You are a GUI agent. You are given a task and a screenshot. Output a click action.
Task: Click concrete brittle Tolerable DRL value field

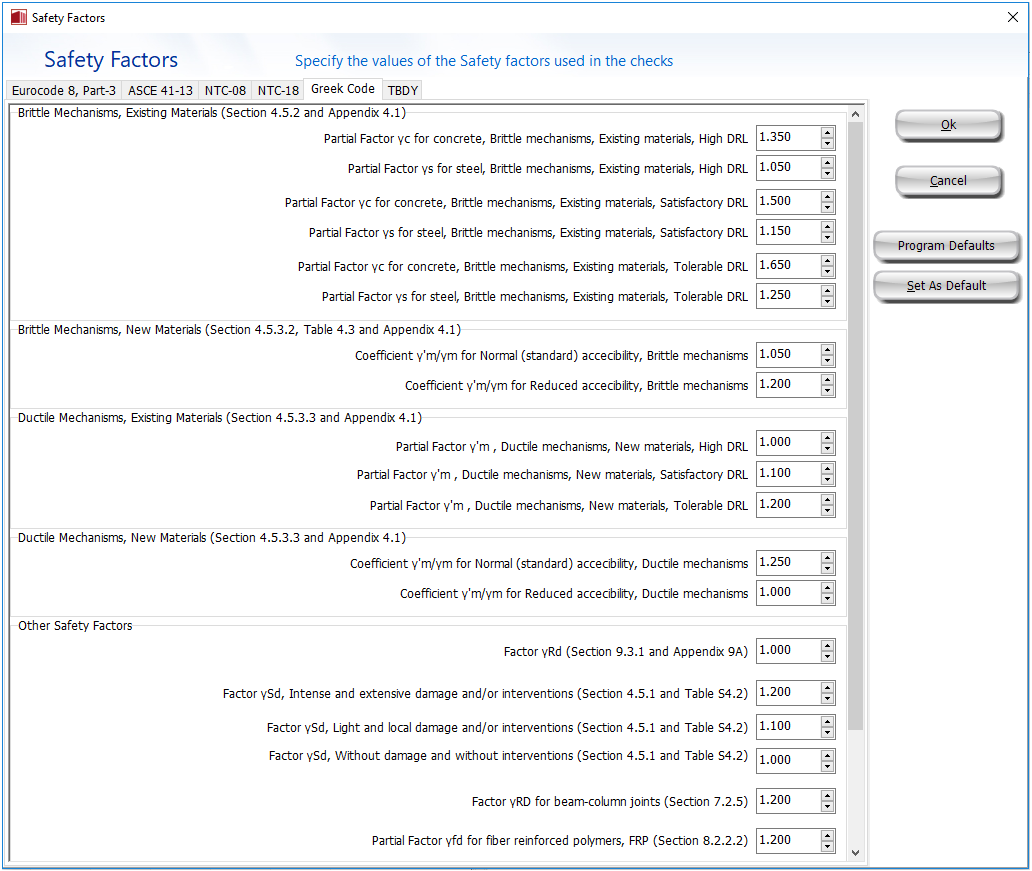[787, 266]
